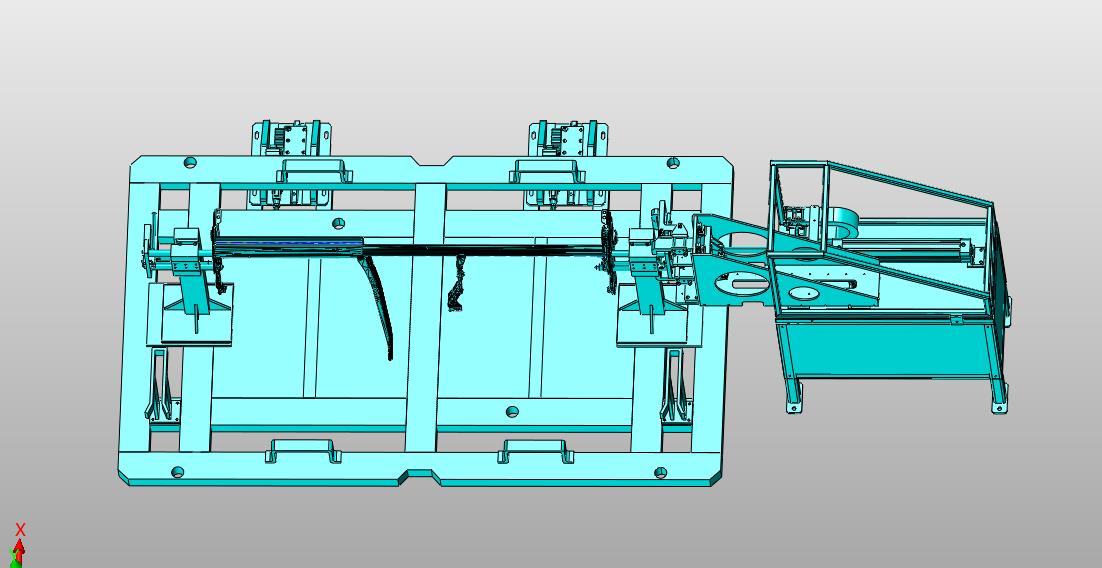The width and height of the screenshot is (1102, 568).
Task: Select the bottom-left ribbed gusset bracket
Action: click(162, 385)
